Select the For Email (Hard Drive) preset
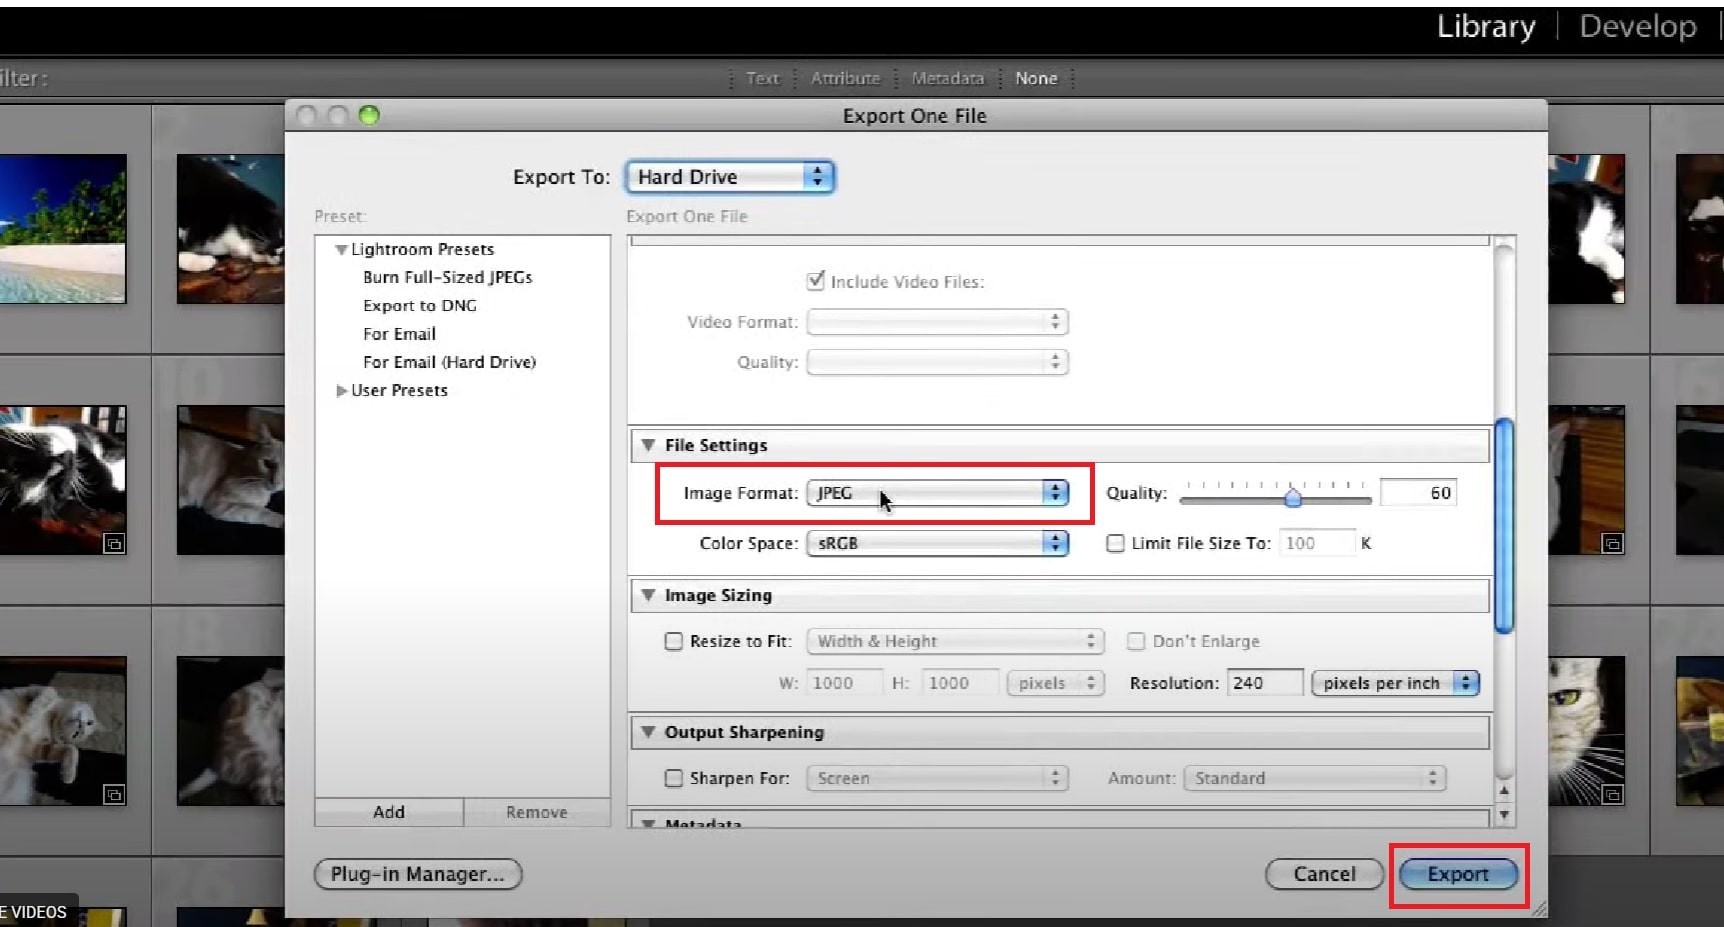The height and width of the screenshot is (927, 1724). click(x=450, y=362)
